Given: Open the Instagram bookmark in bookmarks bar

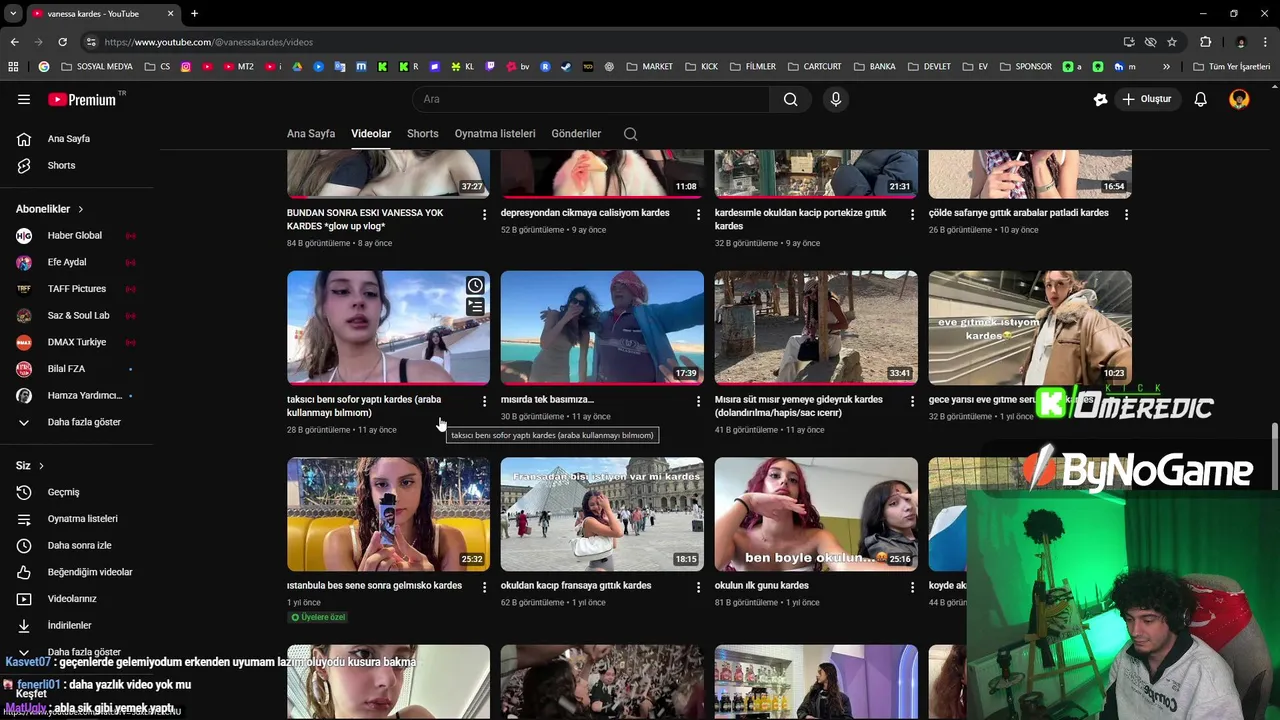Looking at the screenshot, I should pos(185,67).
